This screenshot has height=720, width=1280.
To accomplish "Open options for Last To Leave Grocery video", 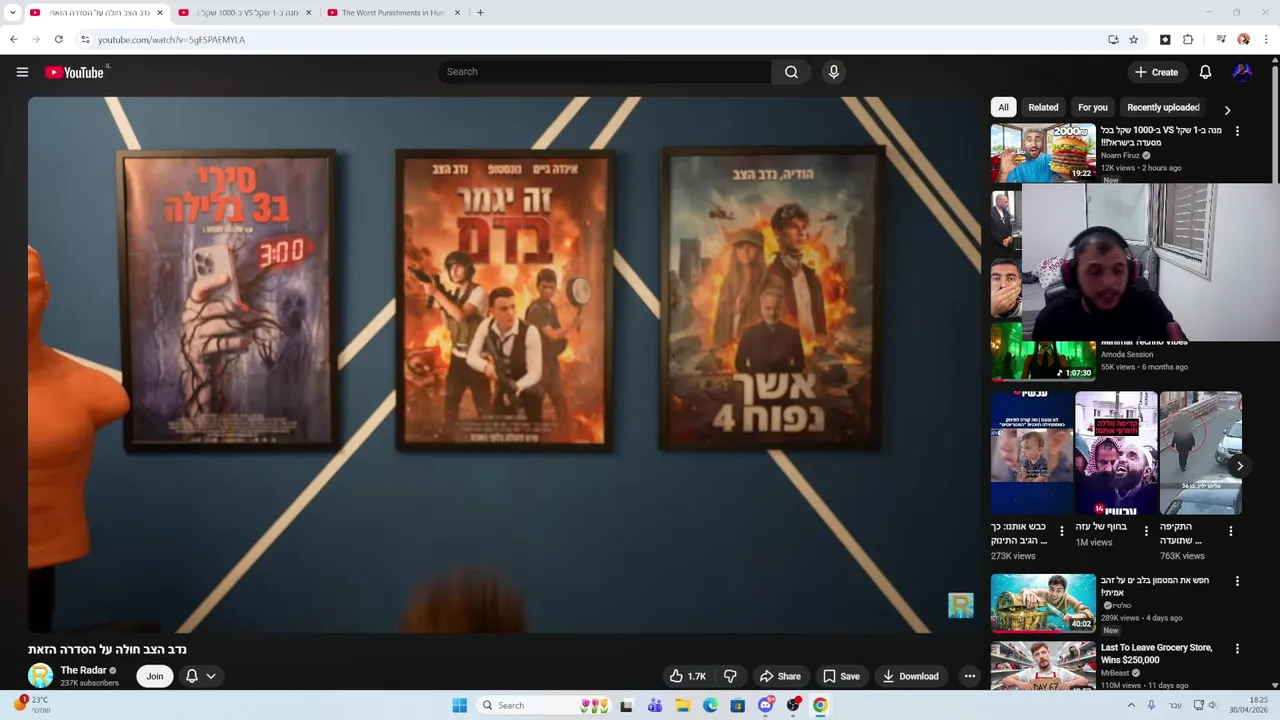I will pyautogui.click(x=1237, y=648).
